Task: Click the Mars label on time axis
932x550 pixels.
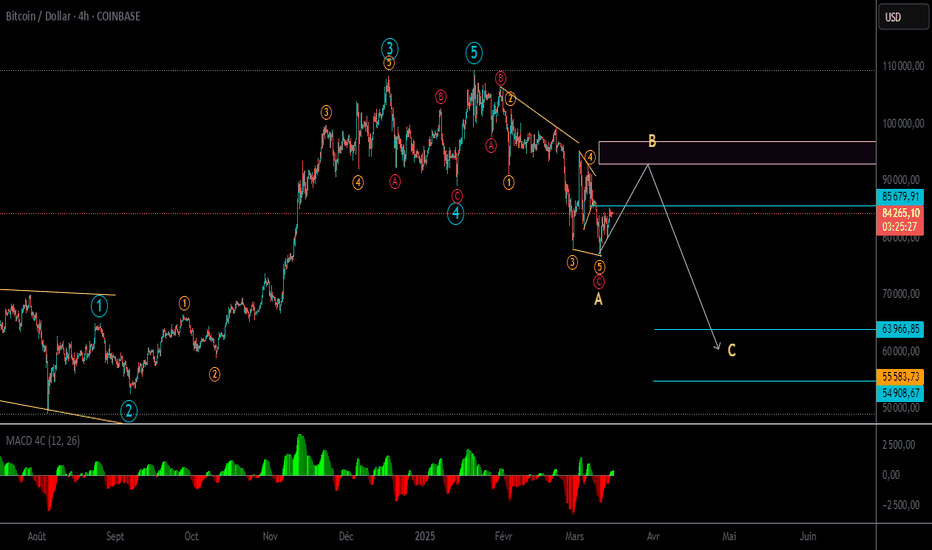Action: point(574,536)
